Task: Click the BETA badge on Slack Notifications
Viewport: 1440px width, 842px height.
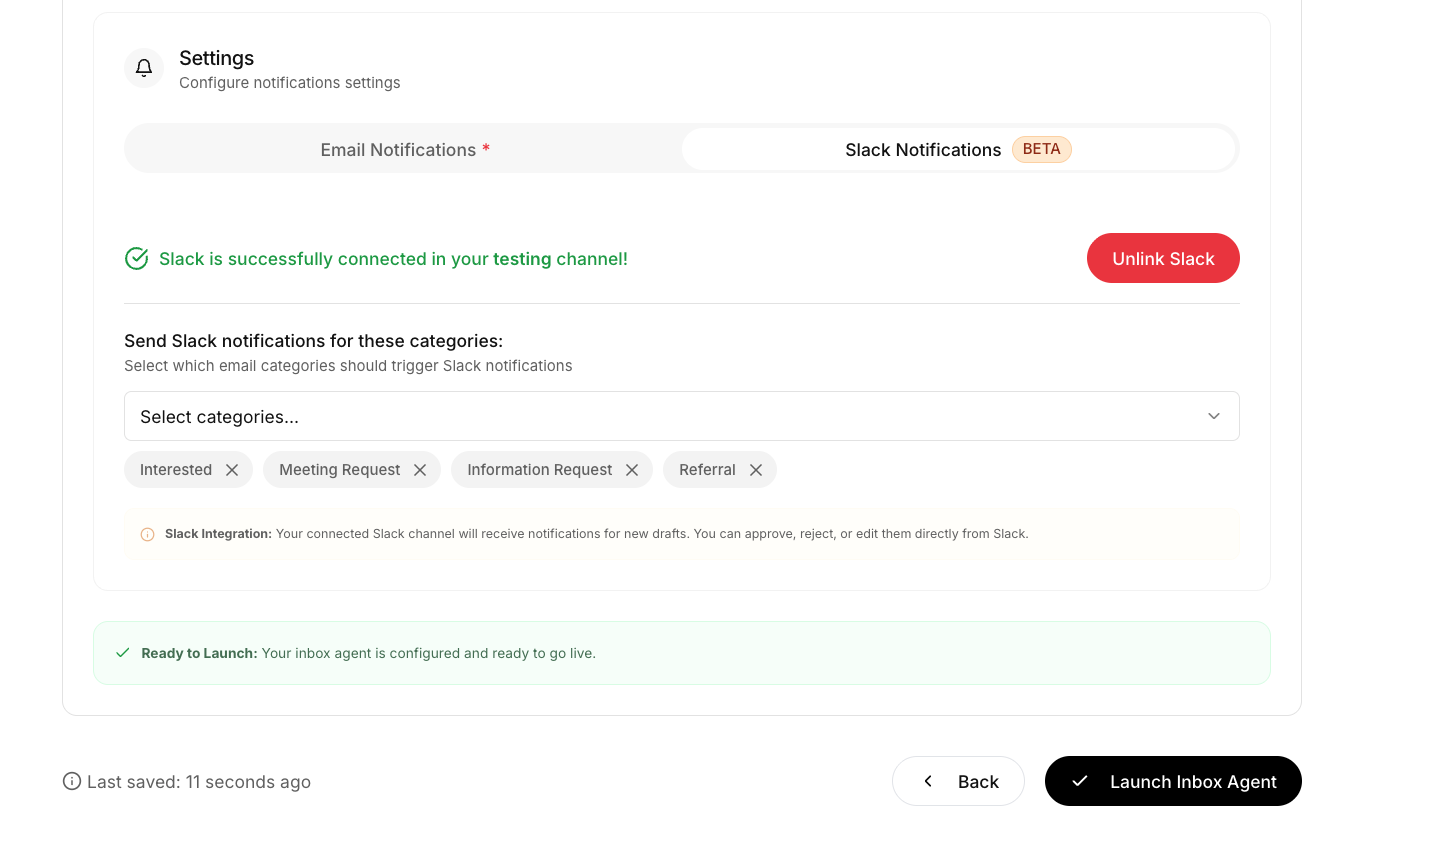Action: [x=1041, y=149]
